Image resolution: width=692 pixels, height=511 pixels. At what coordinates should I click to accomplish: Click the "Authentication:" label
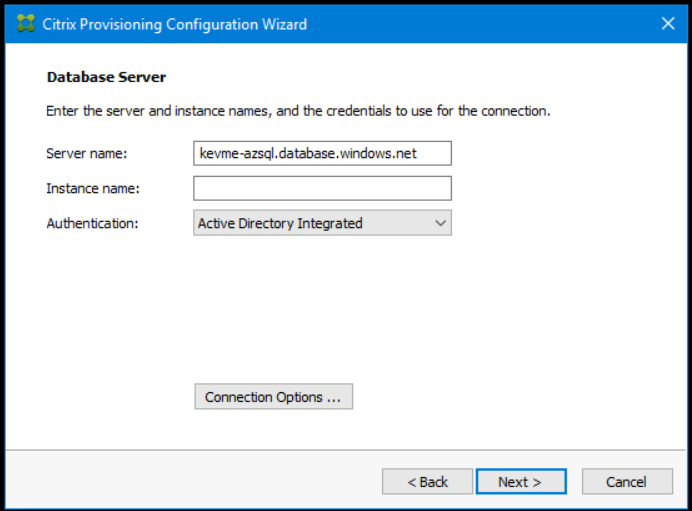tap(92, 223)
